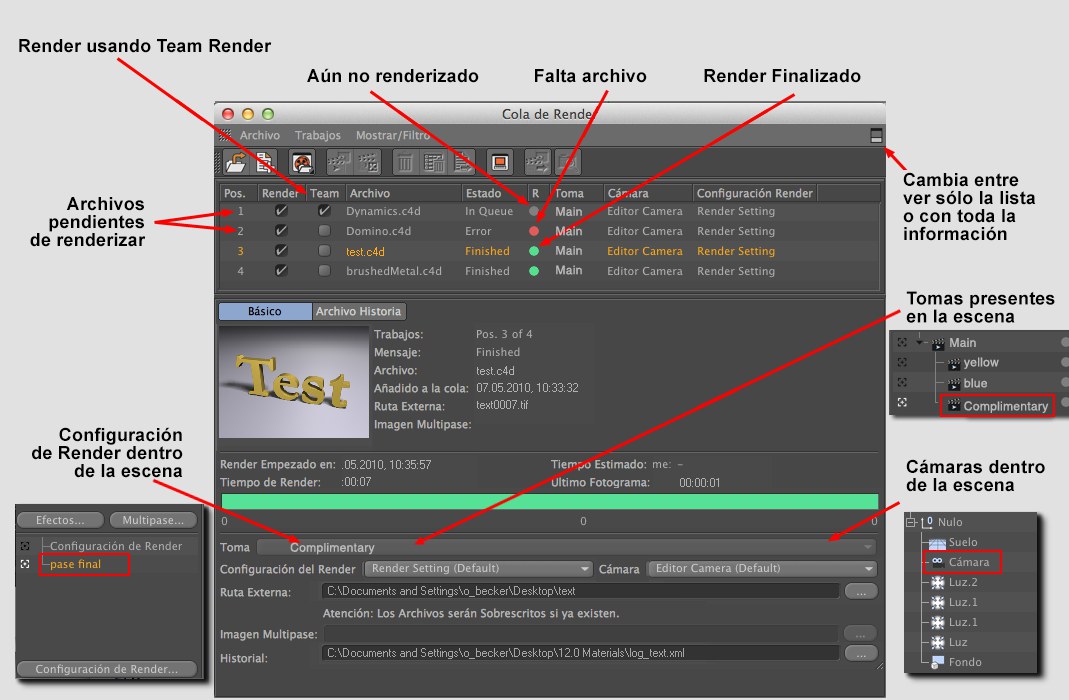Image resolution: width=1069 pixels, height=700 pixels.
Task: Click the green render progress bar
Action: [x=549, y=502]
